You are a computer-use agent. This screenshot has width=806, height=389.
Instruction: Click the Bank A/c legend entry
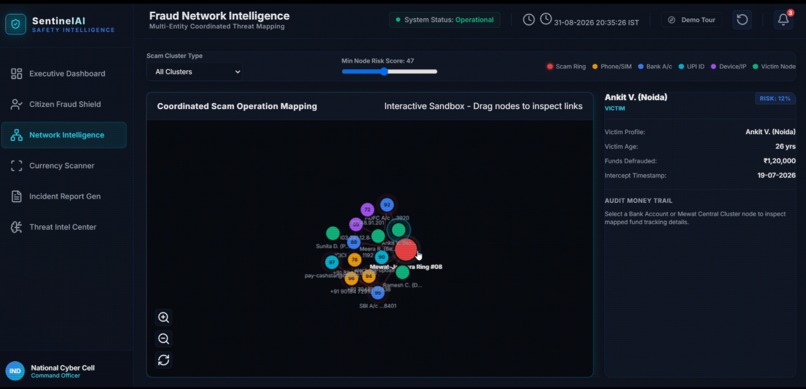point(655,67)
